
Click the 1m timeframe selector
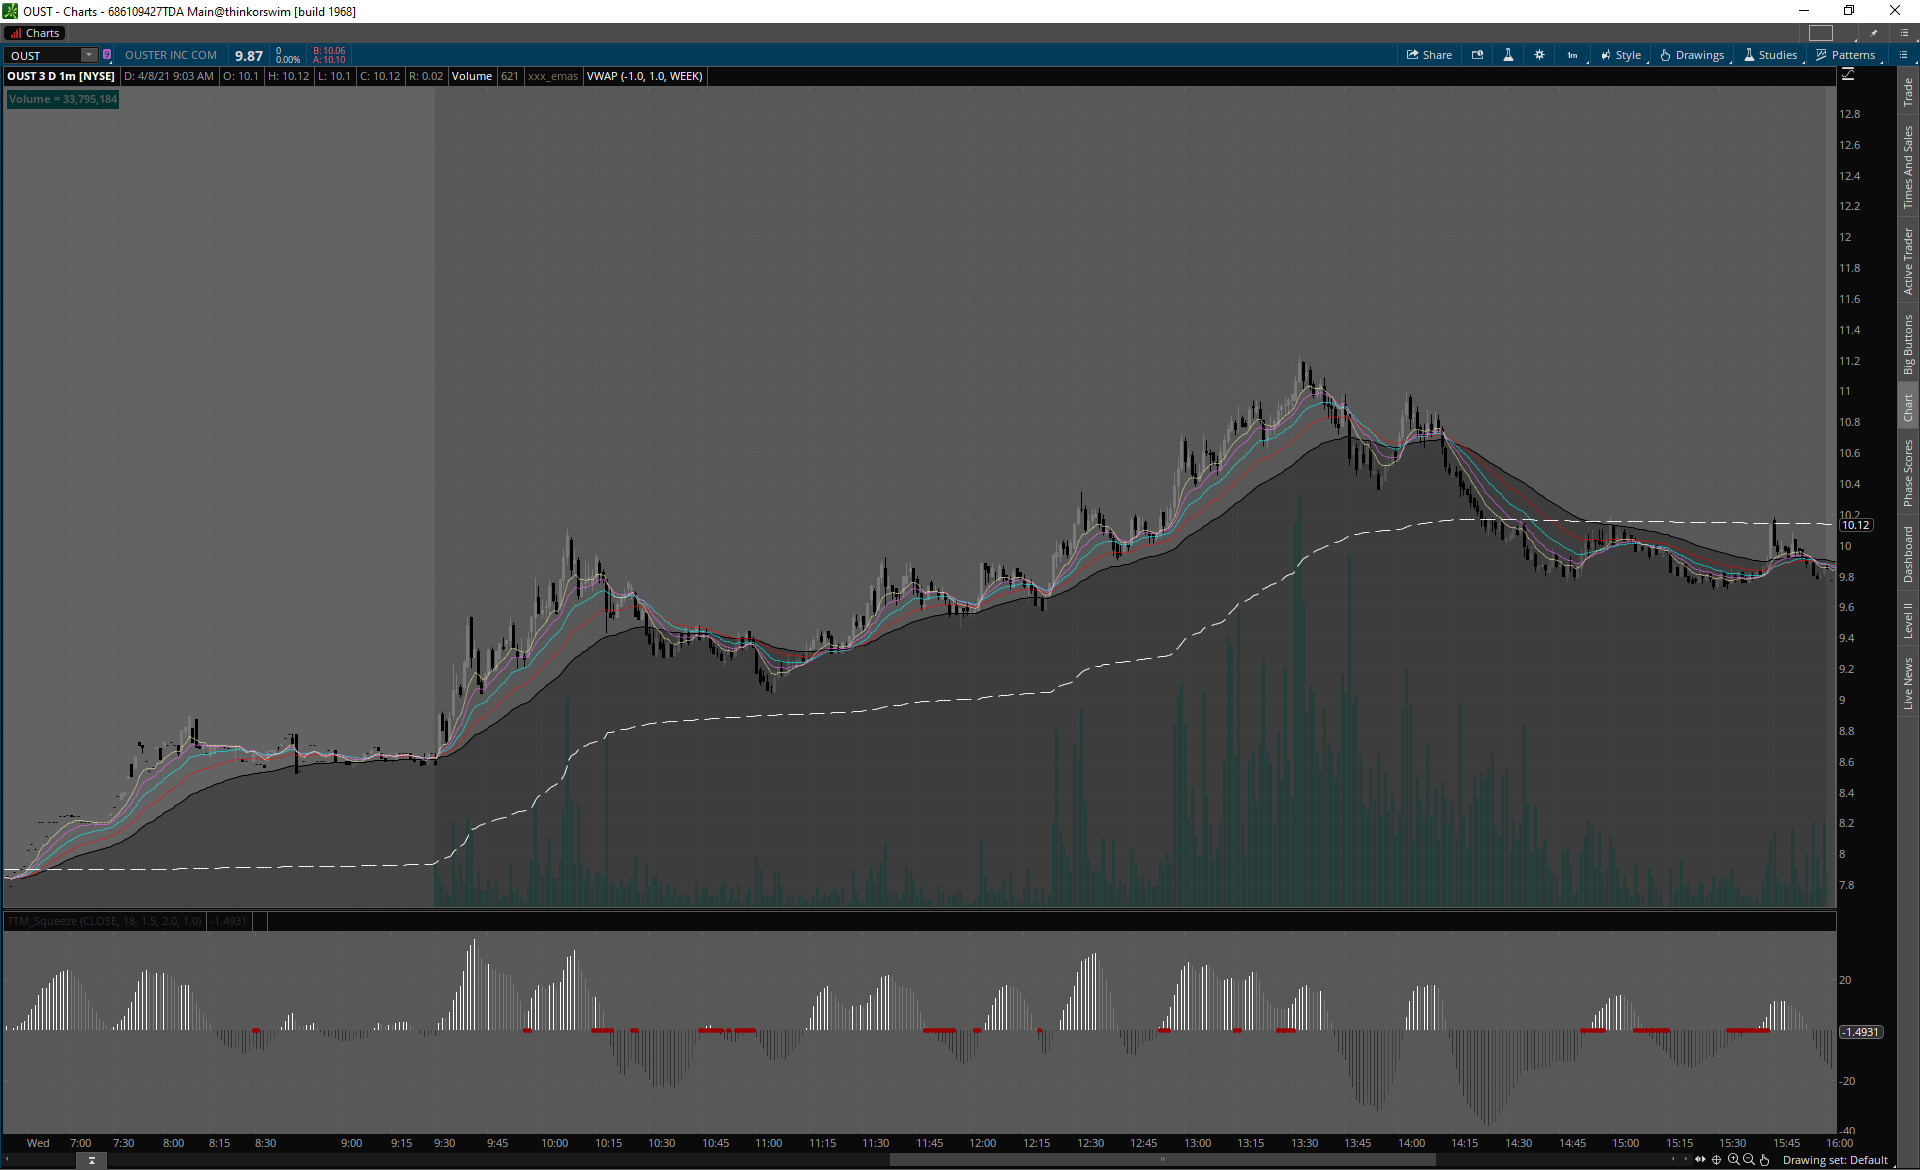1572,55
